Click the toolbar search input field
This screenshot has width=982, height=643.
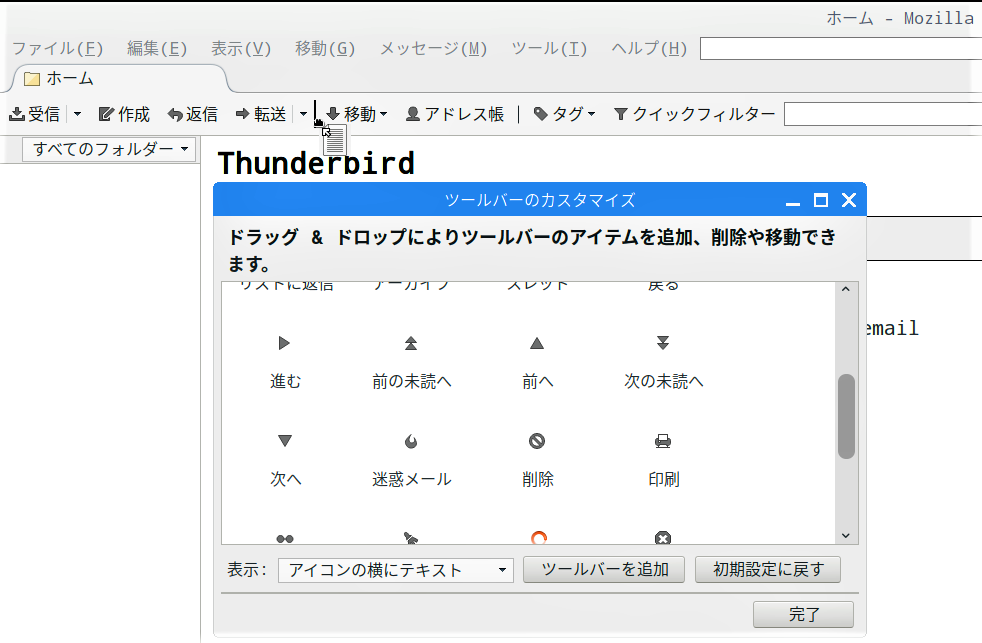coord(882,114)
